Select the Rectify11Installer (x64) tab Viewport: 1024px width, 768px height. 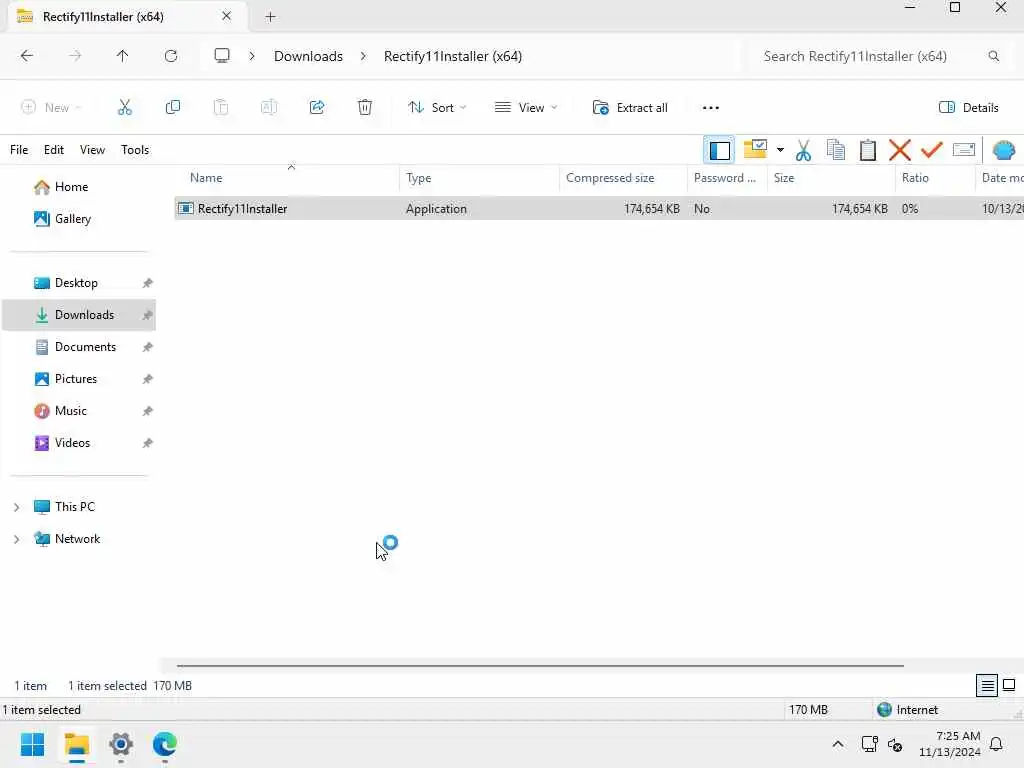pyautogui.click(x=127, y=16)
